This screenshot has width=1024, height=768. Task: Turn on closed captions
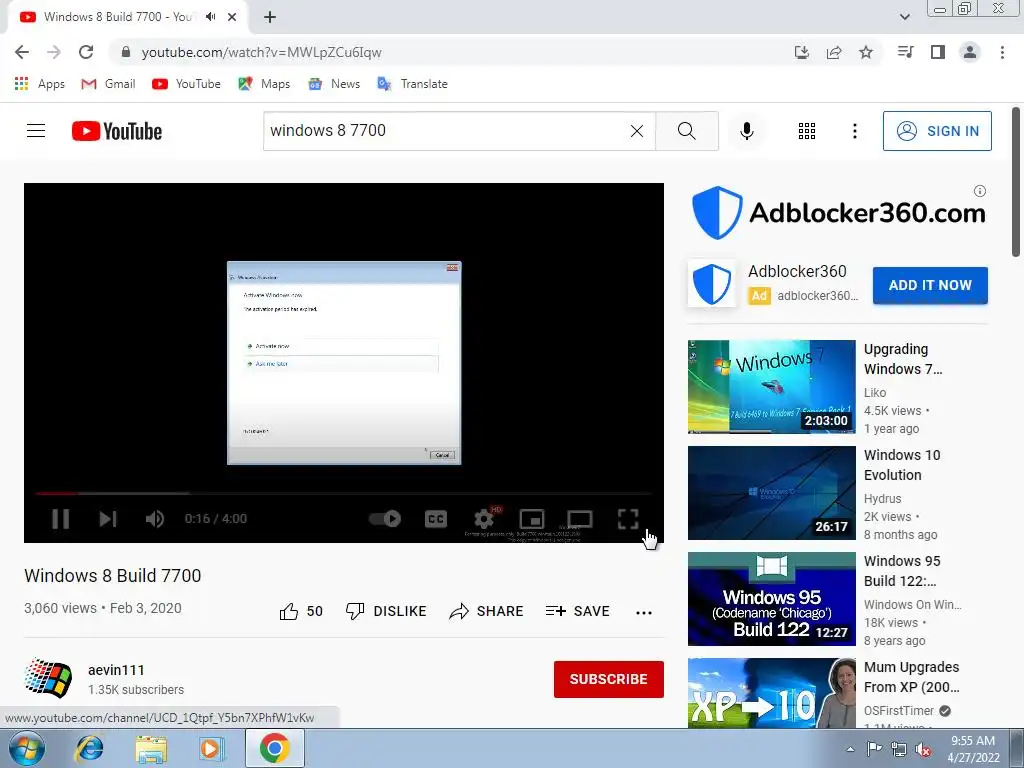tap(436, 519)
